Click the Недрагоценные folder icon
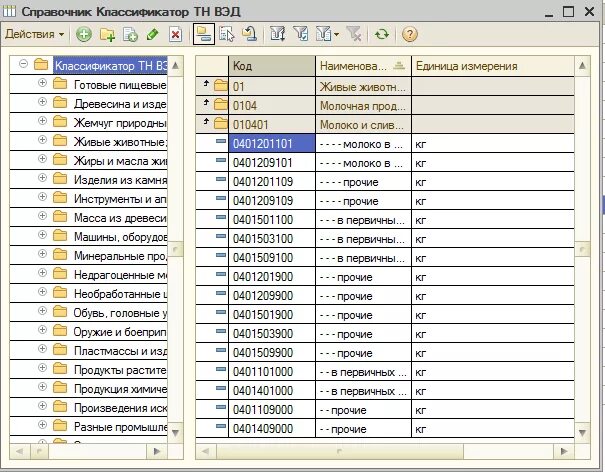Viewport: 605px width, 472px height. coord(60,274)
